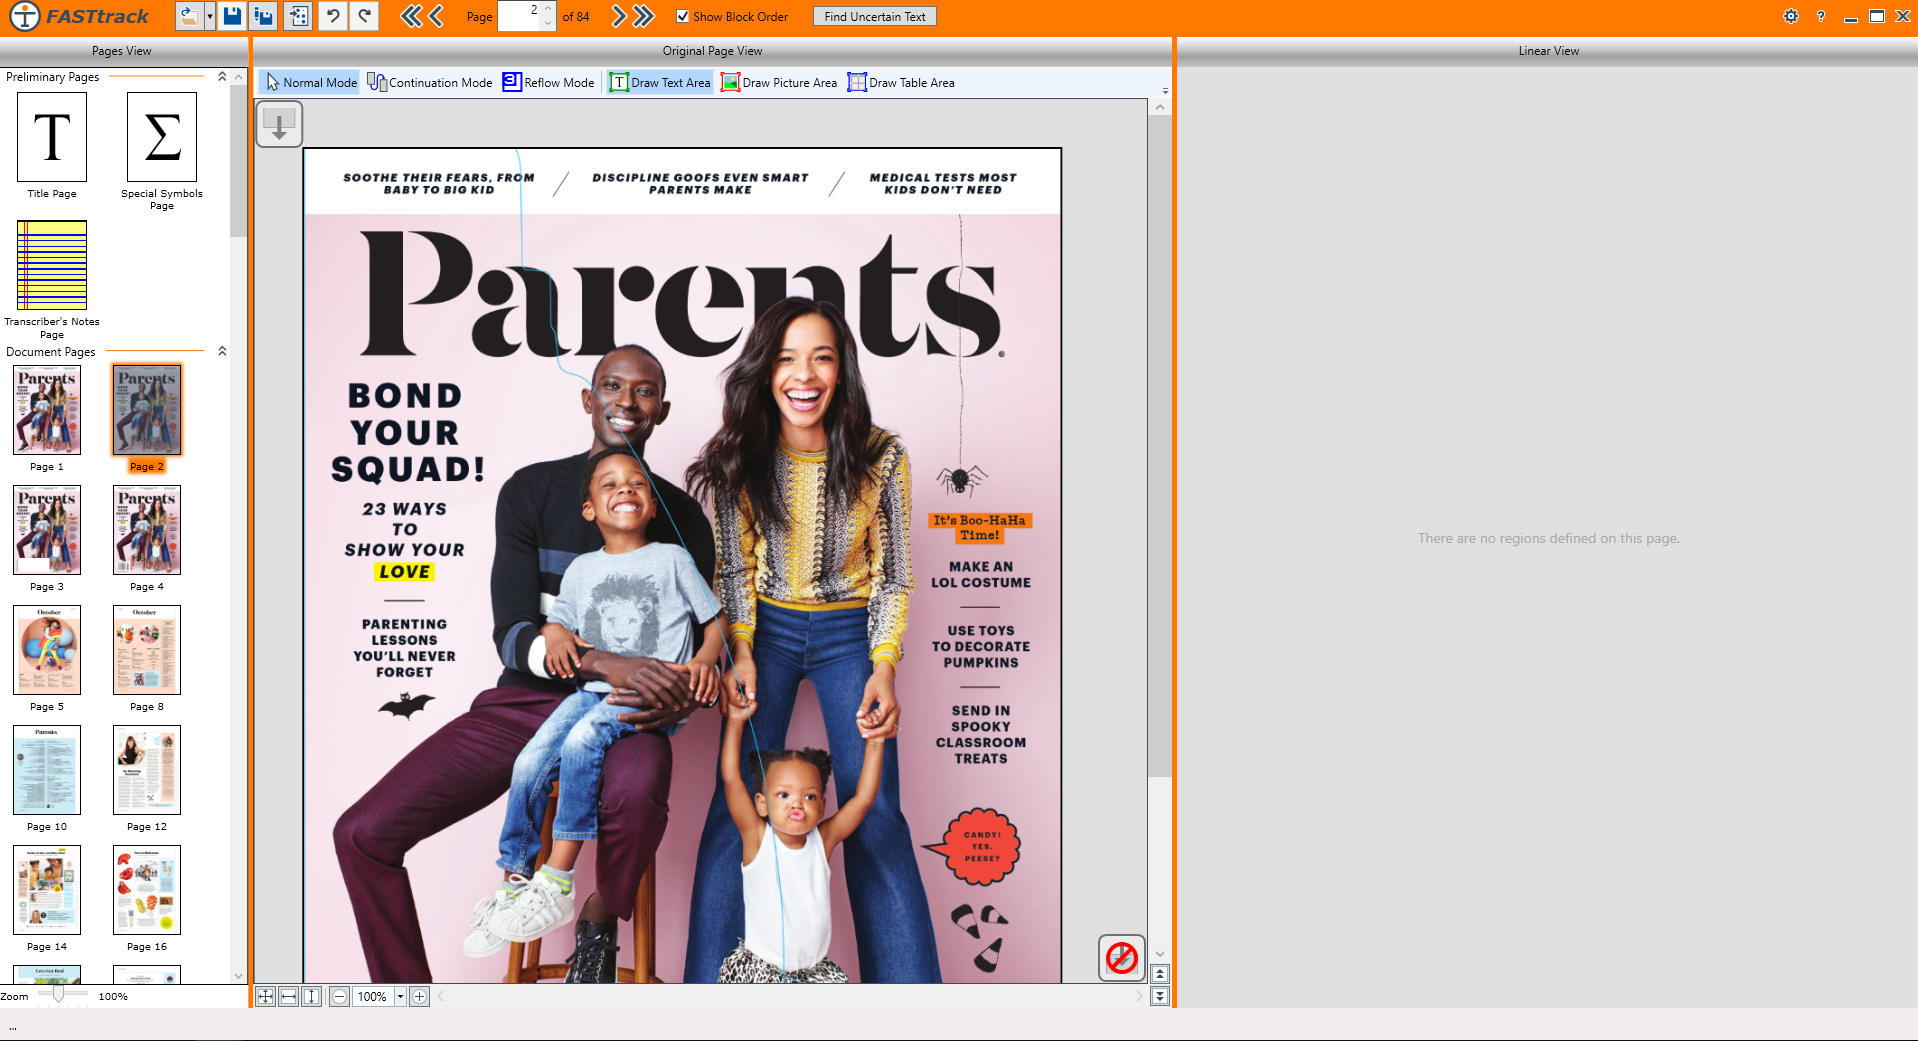
Task: Click the scroll-to-top double arrow button
Action: 1160,974
